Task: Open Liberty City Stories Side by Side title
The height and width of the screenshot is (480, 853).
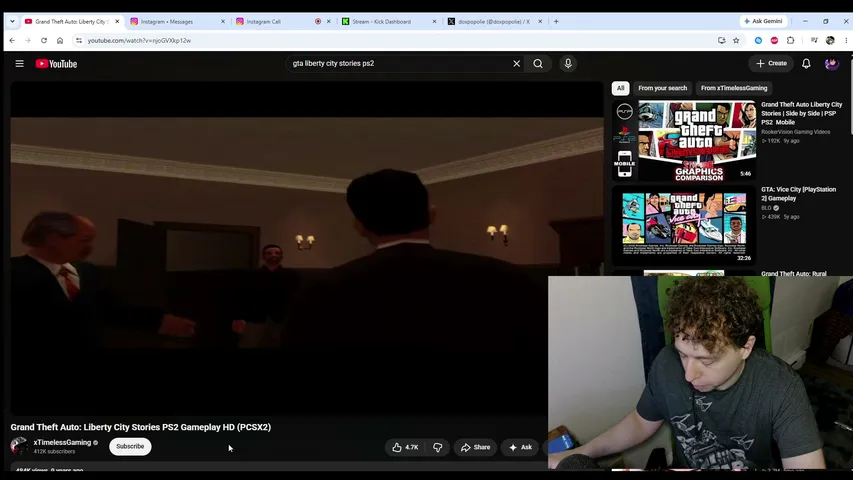Action: [801, 113]
